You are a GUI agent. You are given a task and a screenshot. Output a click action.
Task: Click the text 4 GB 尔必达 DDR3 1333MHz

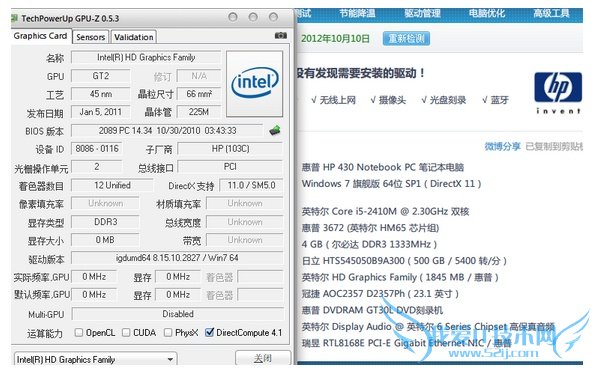click(x=369, y=244)
